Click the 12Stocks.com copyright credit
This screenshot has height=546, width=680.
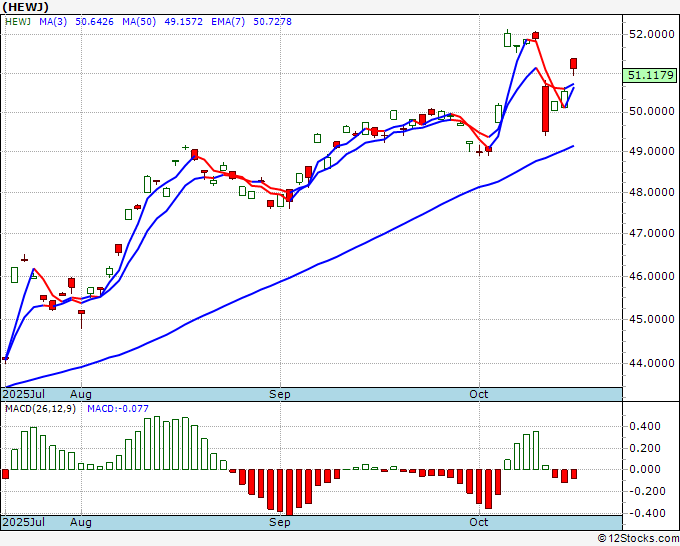click(638, 539)
